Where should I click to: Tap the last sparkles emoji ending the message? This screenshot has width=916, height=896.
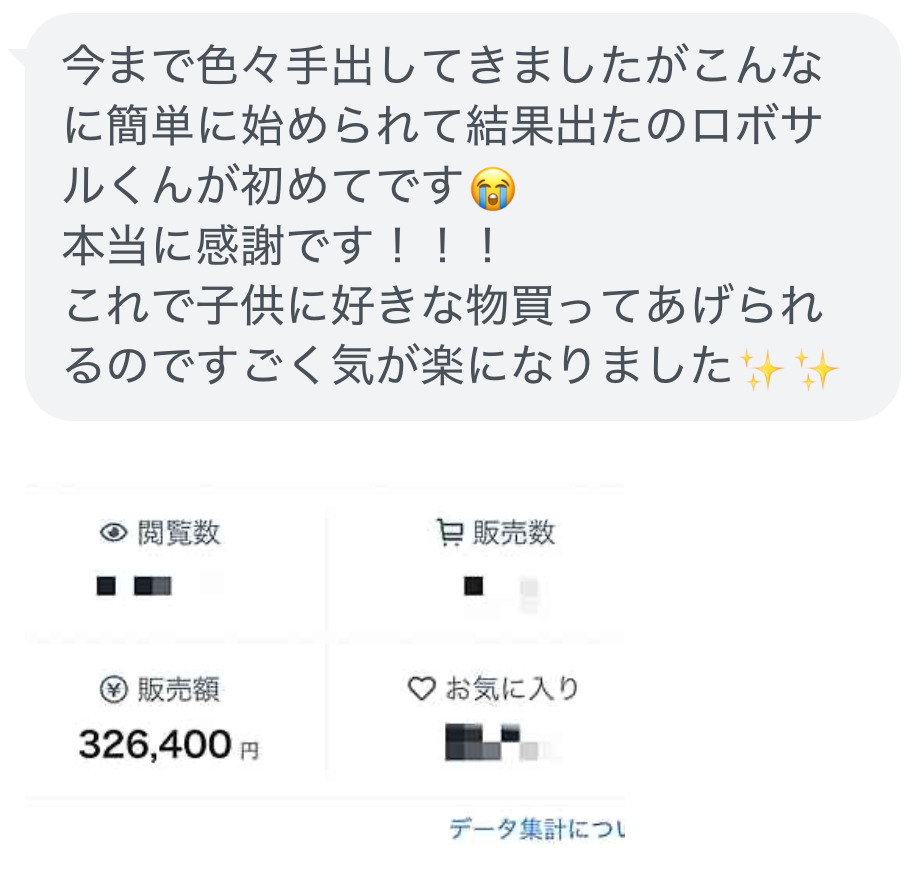pyautogui.click(x=815, y=369)
